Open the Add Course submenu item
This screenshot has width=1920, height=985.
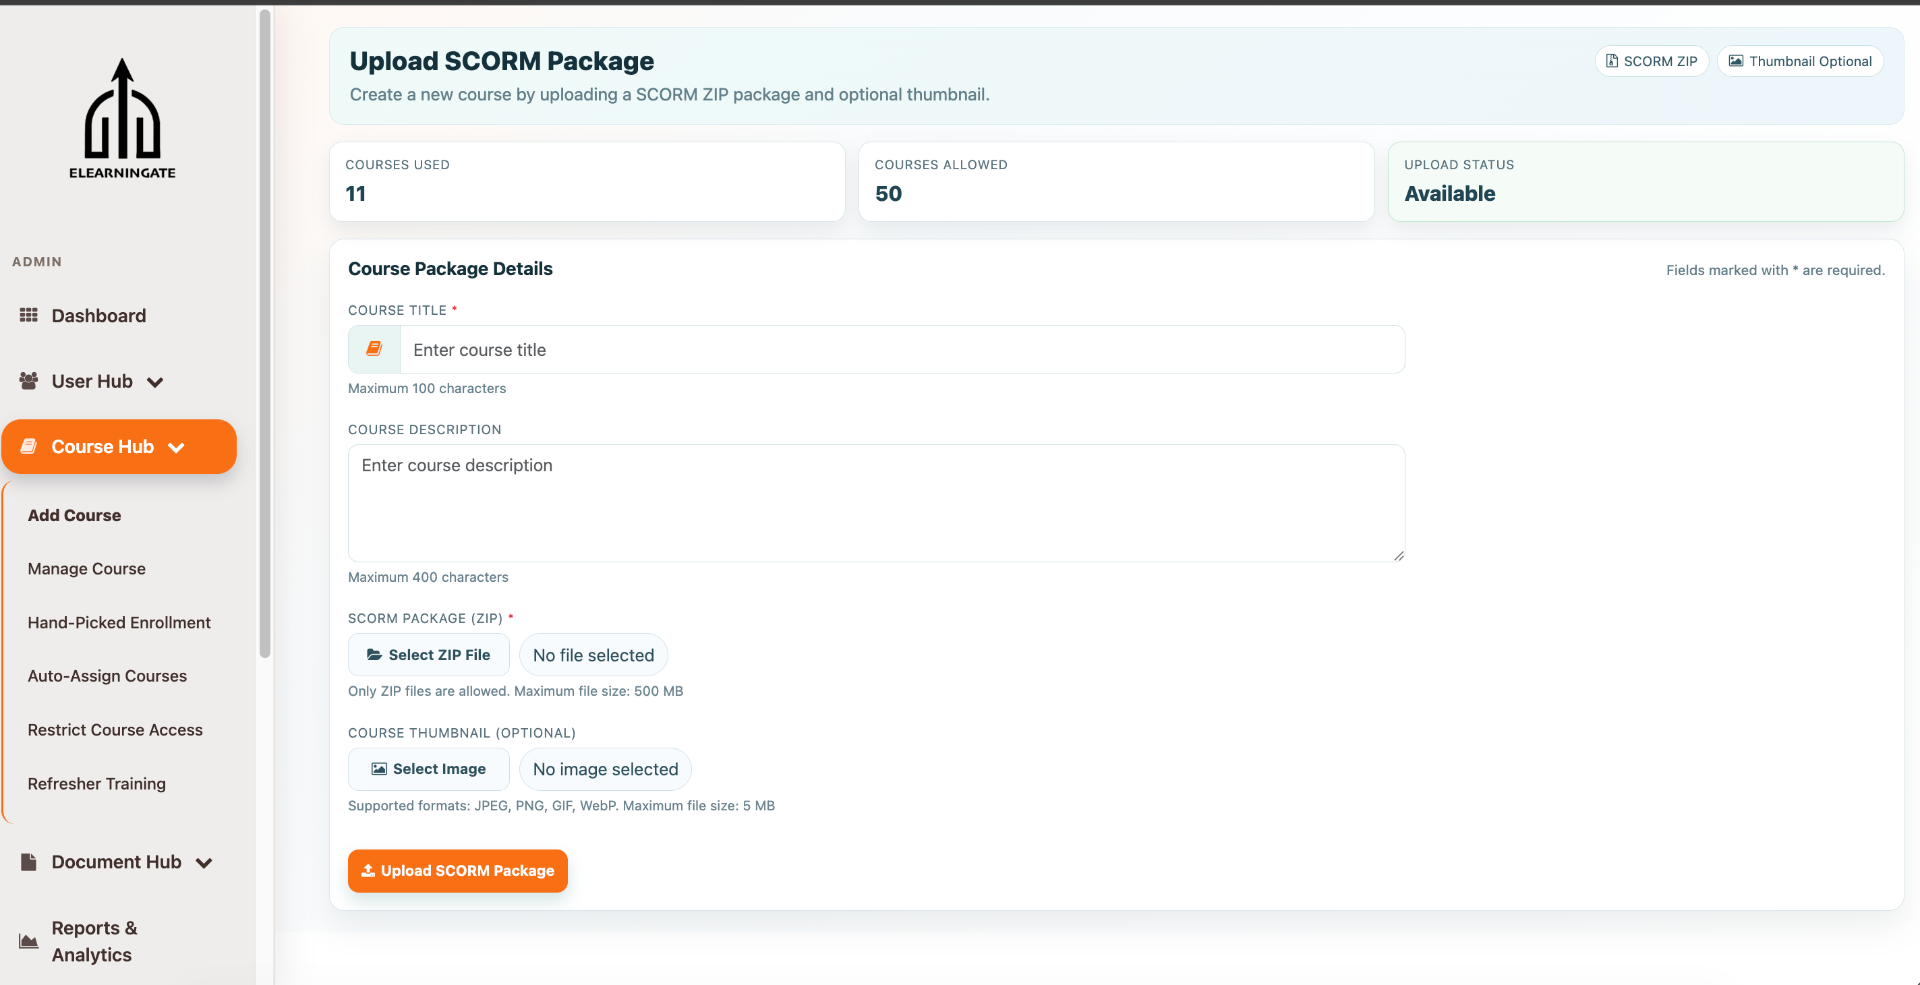tap(74, 515)
